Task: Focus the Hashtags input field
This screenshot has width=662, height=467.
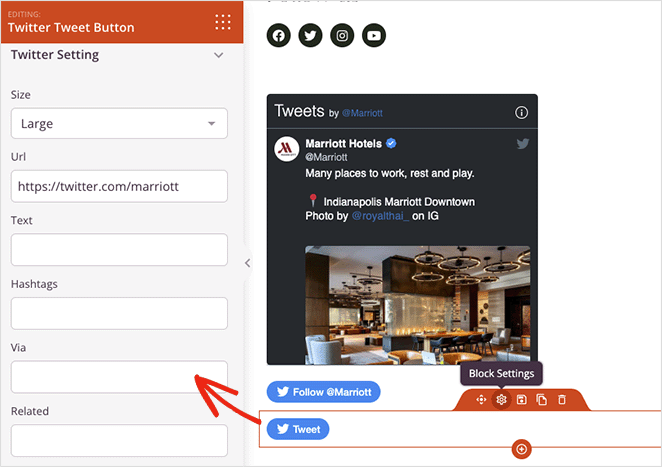Action: (x=119, y=313)
